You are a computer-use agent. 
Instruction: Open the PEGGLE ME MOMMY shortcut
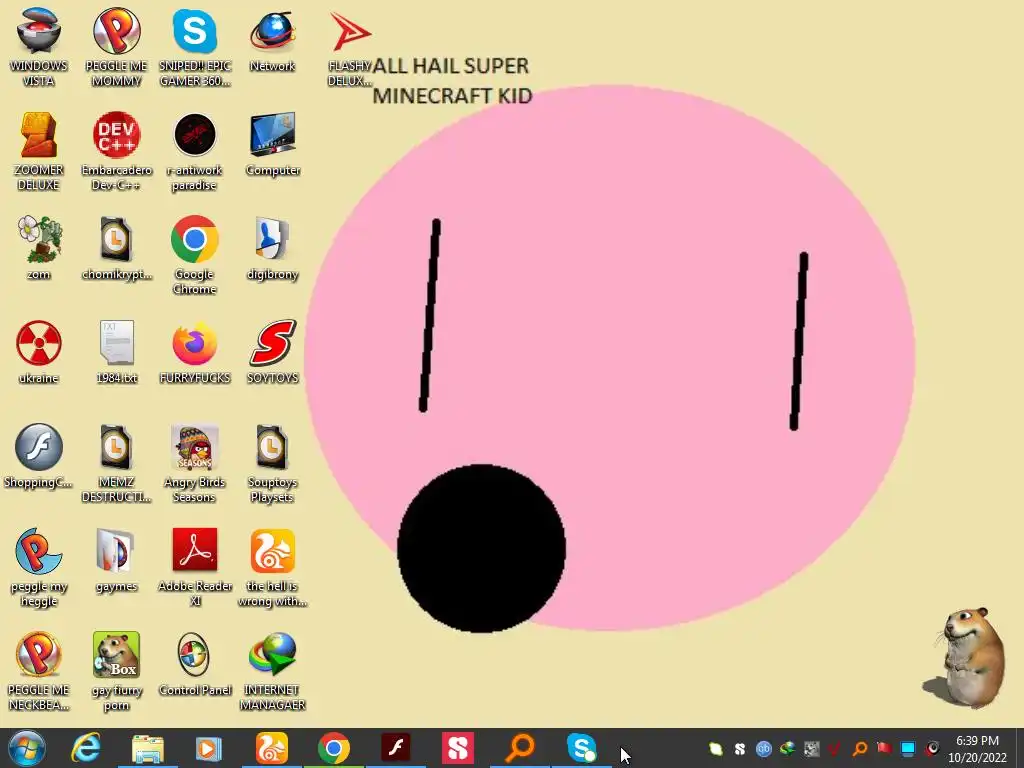[116, 48]
